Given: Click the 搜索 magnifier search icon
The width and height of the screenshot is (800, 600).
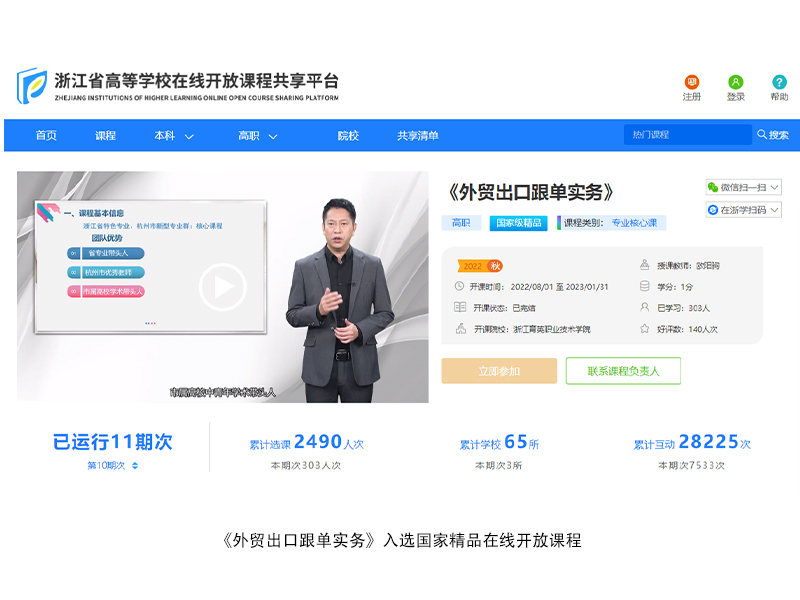Looking at the screenshot, I should 762,135.
